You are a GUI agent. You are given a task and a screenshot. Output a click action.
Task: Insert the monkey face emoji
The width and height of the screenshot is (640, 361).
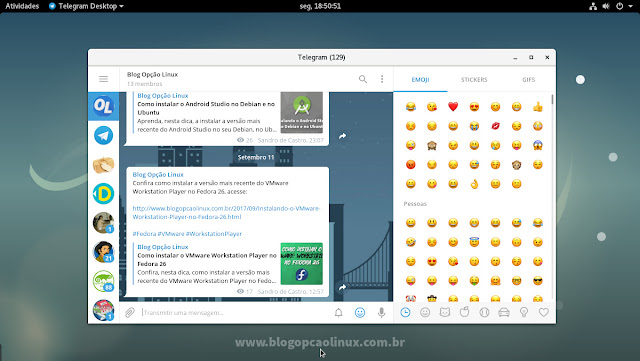point(516,165)
